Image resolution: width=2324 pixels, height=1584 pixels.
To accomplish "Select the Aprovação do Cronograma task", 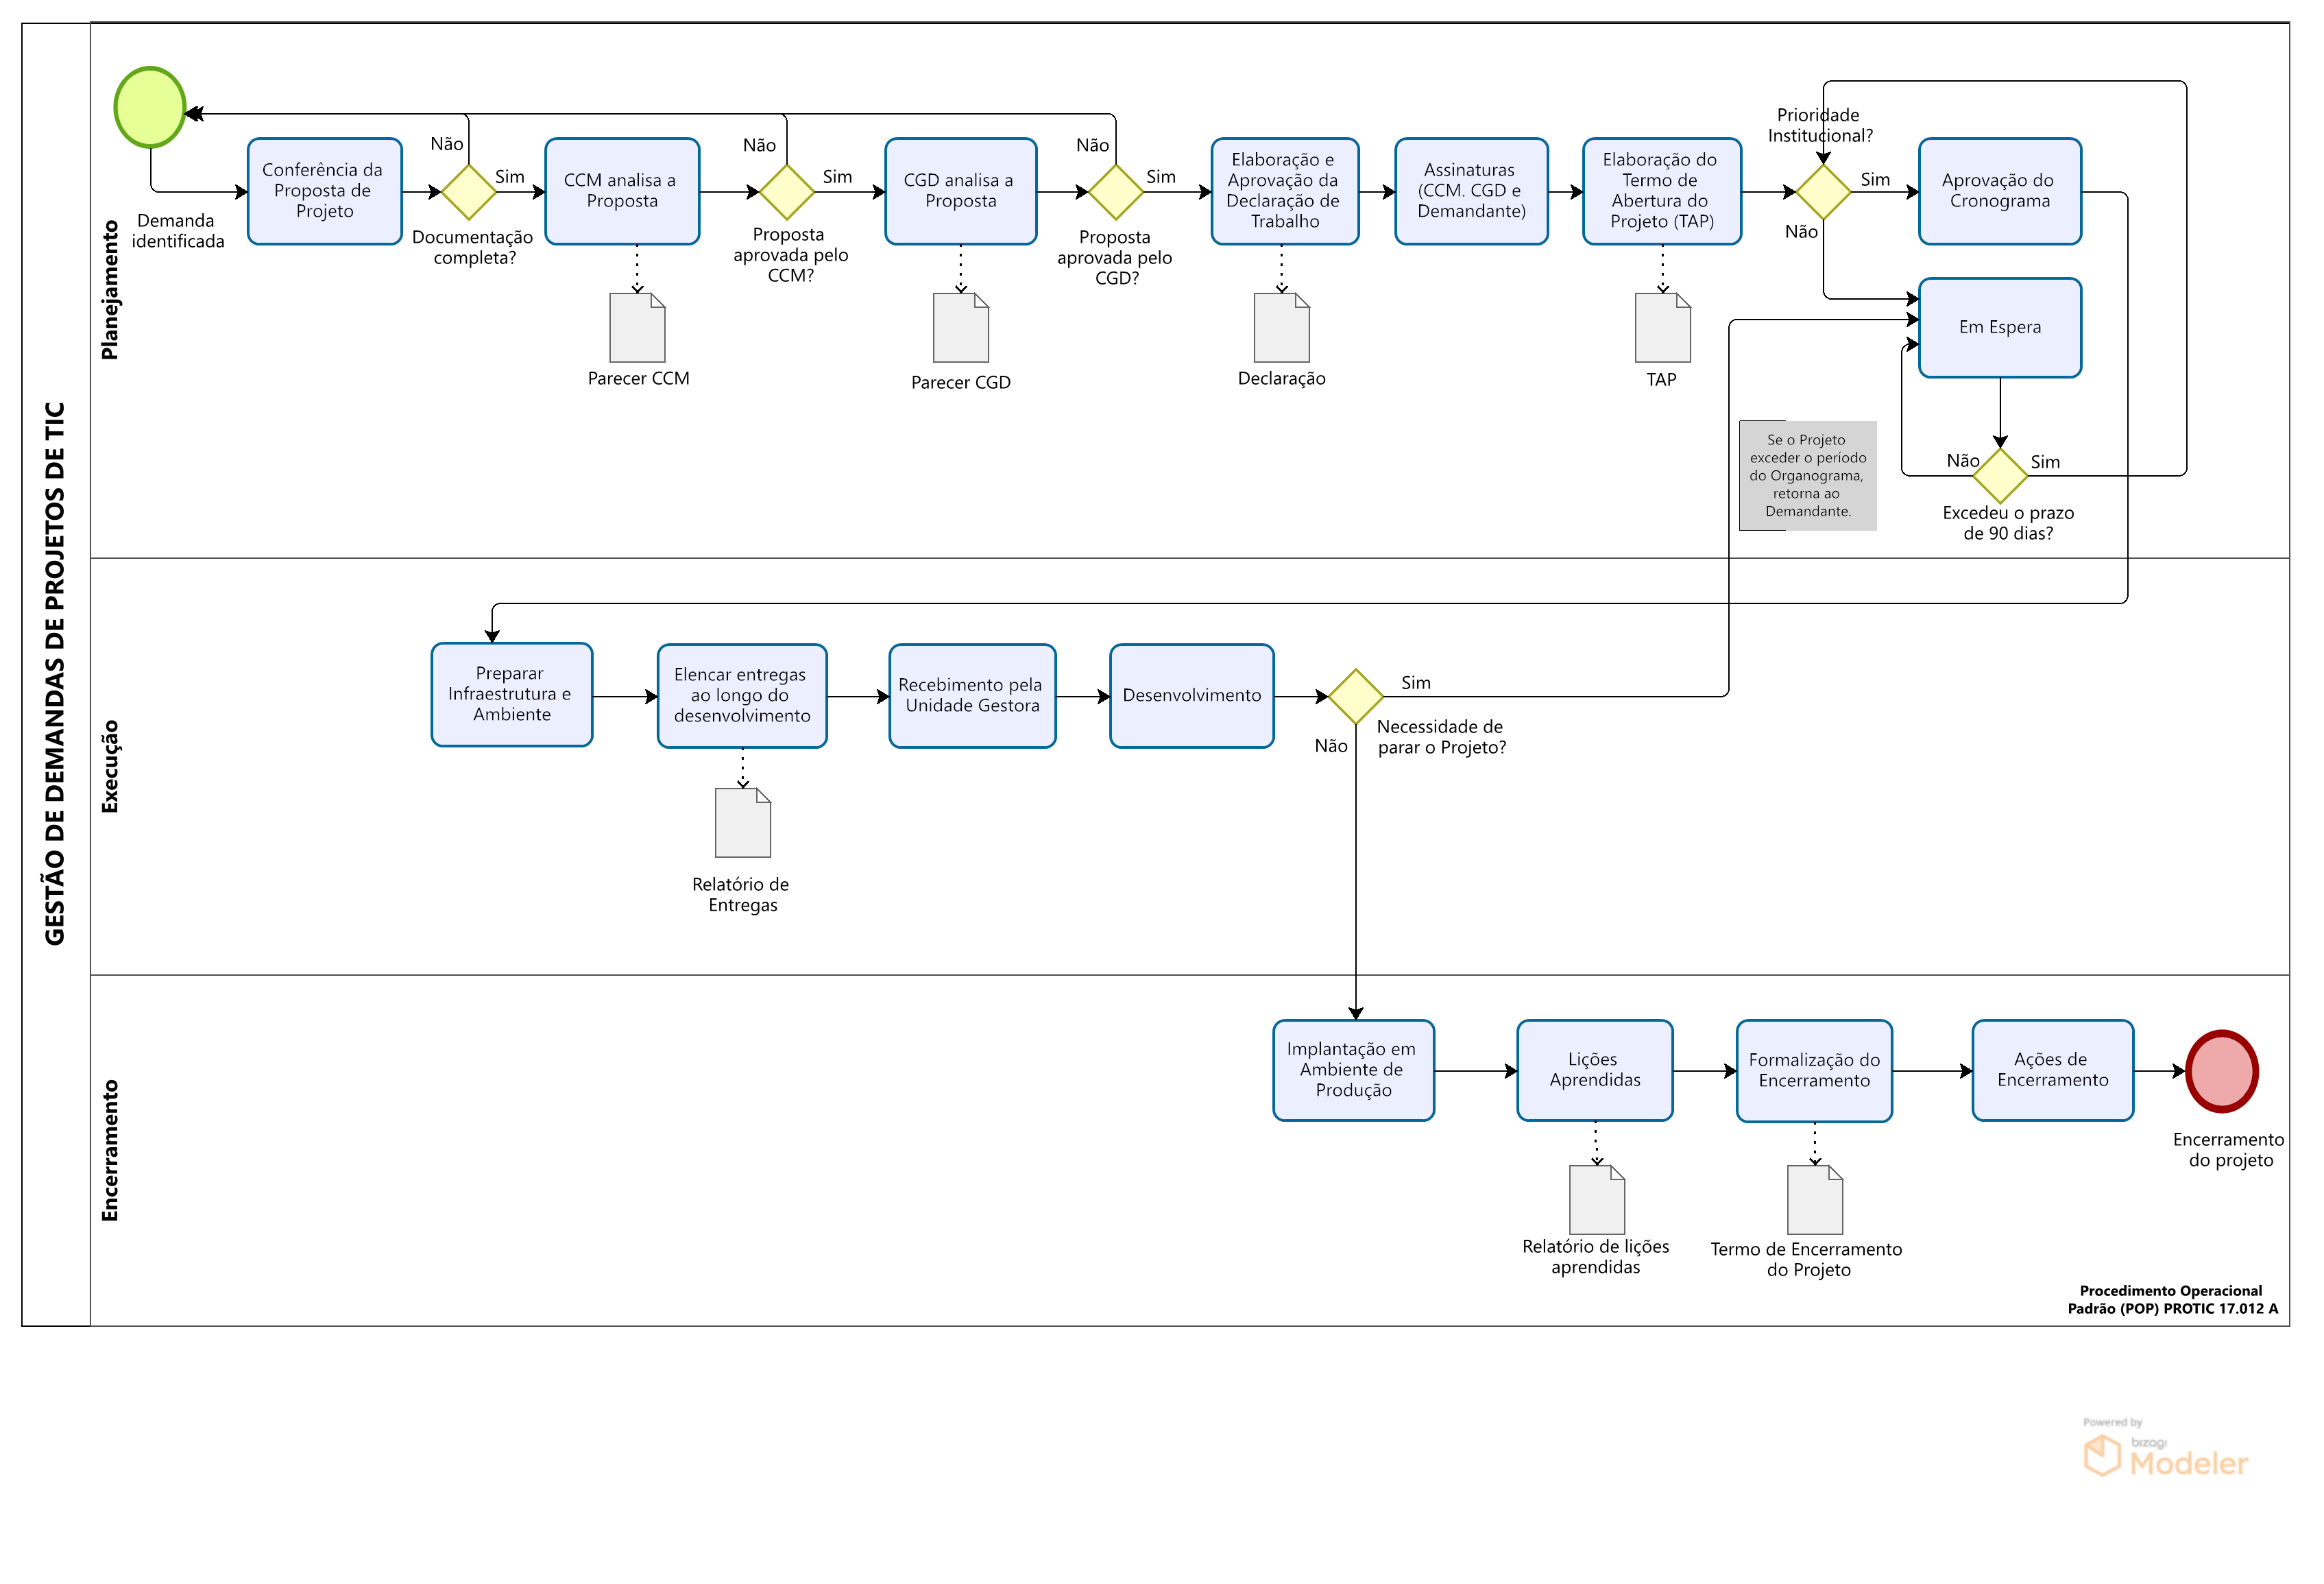I will [1999, 191].
